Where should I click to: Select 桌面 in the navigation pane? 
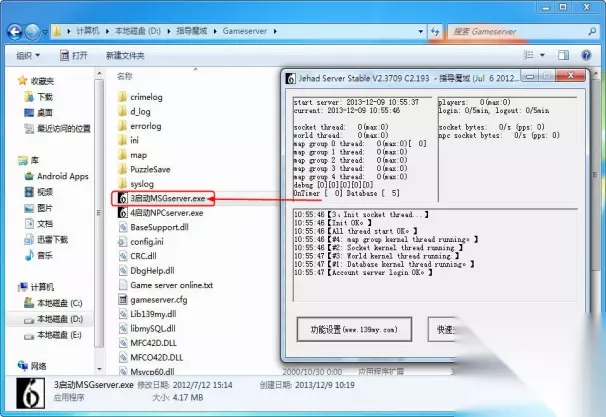38,112
